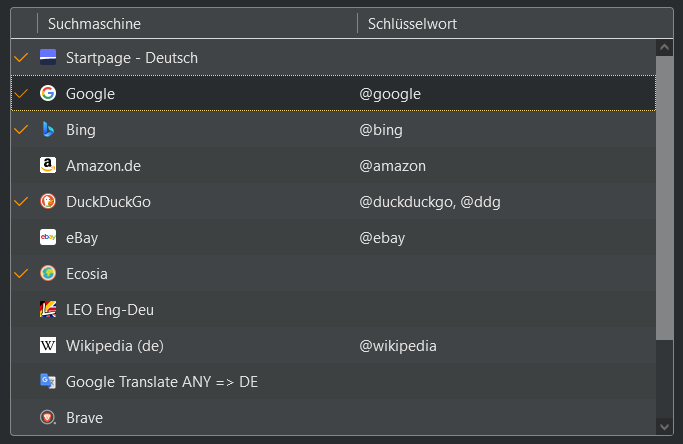Viewport: 683px width, 444px height.
Task: Toggle the DuckDuckGo checkmark off
Action: pos(21,201)
